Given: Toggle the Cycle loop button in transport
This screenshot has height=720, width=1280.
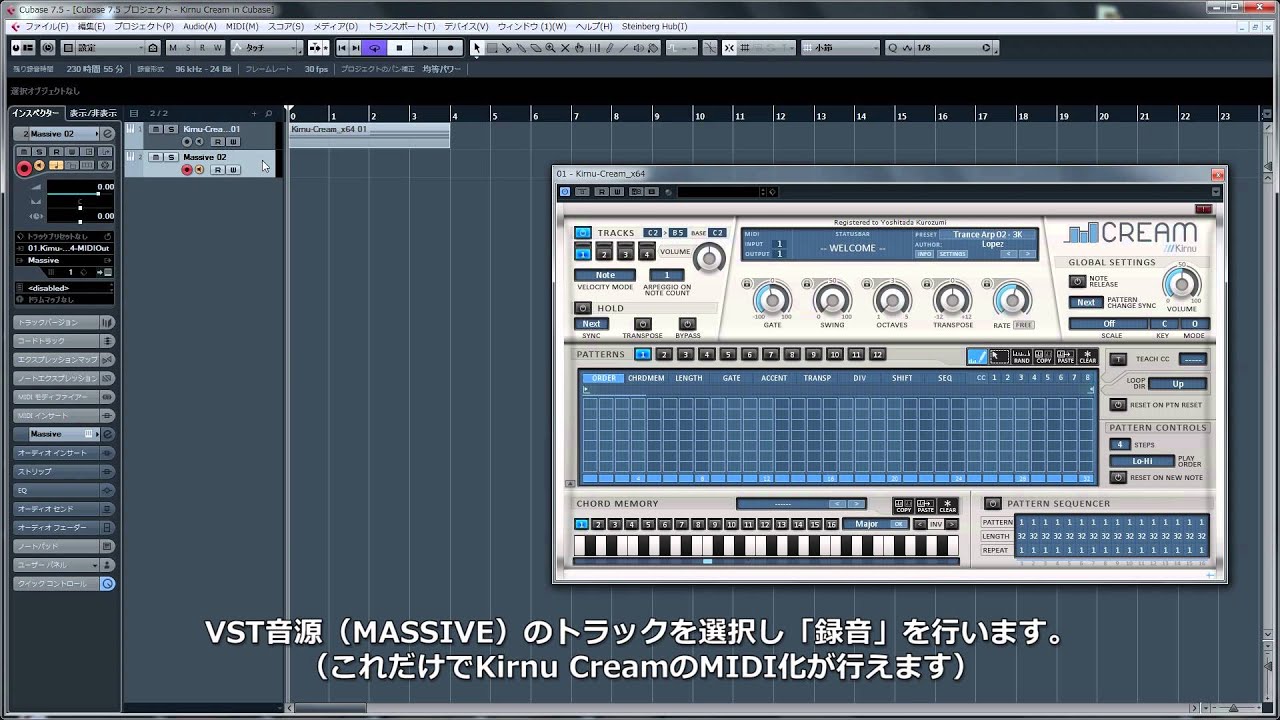Looking at the screenshot, I should 374,48.
